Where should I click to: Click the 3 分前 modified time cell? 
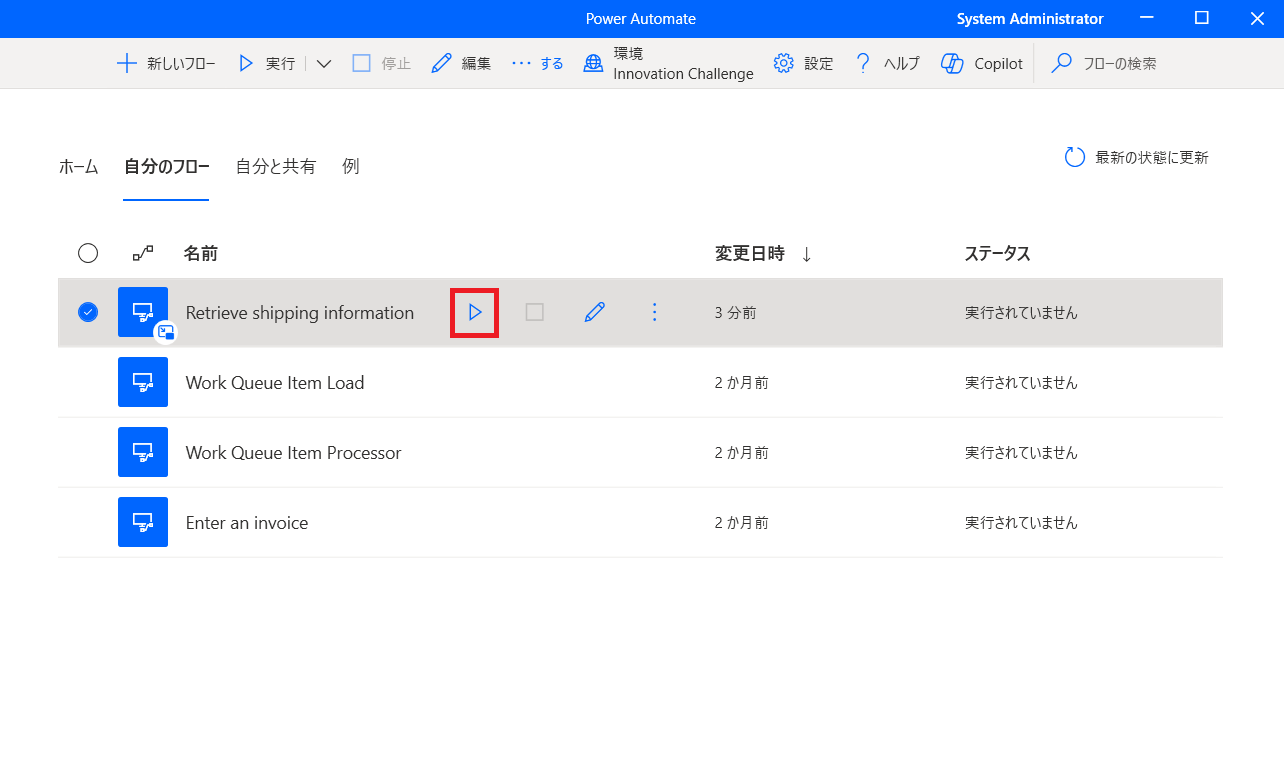pos(735,313)
